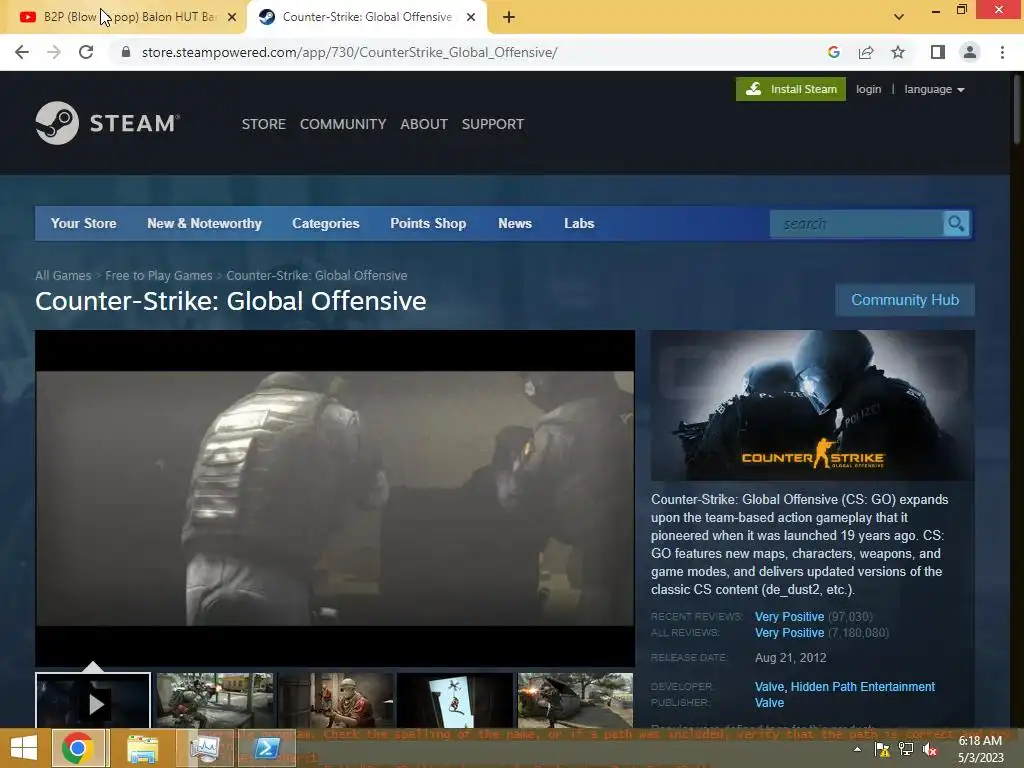Open the browser side panel icon
Screen dimensions: 1024x768
[x=938, y=52]
